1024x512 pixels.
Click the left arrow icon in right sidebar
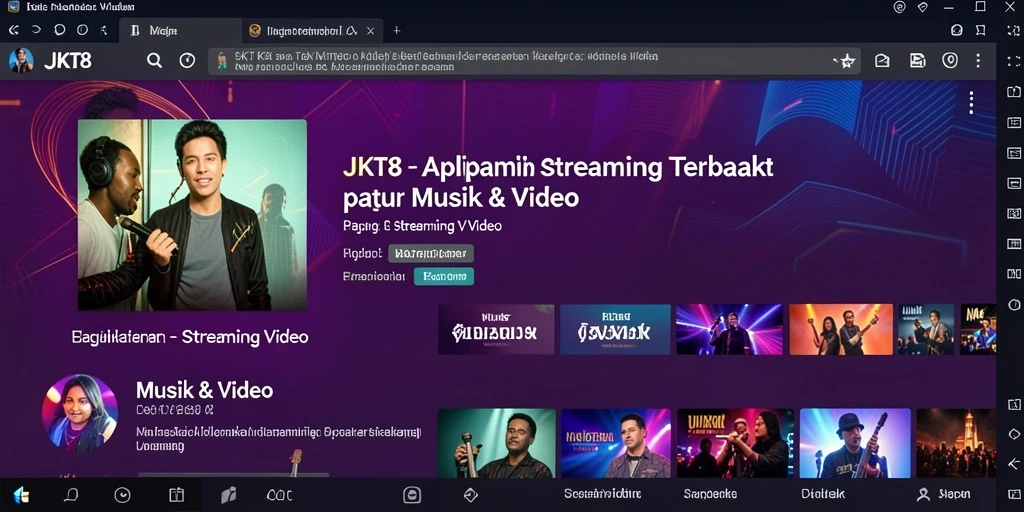(x=1014, y=464)
